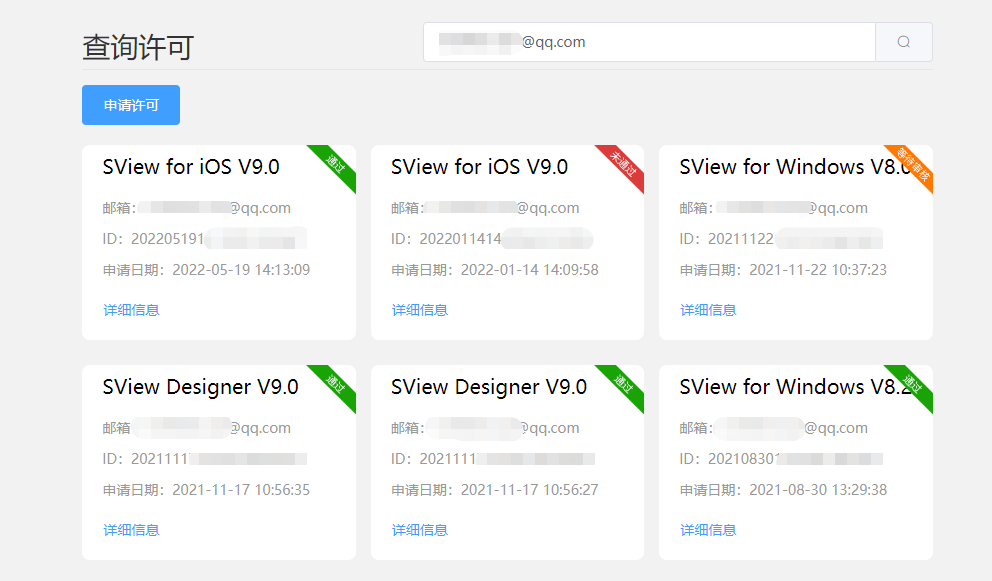
Task: Open 详细信息 for the 2022-01-14 license
Action: 419,310
